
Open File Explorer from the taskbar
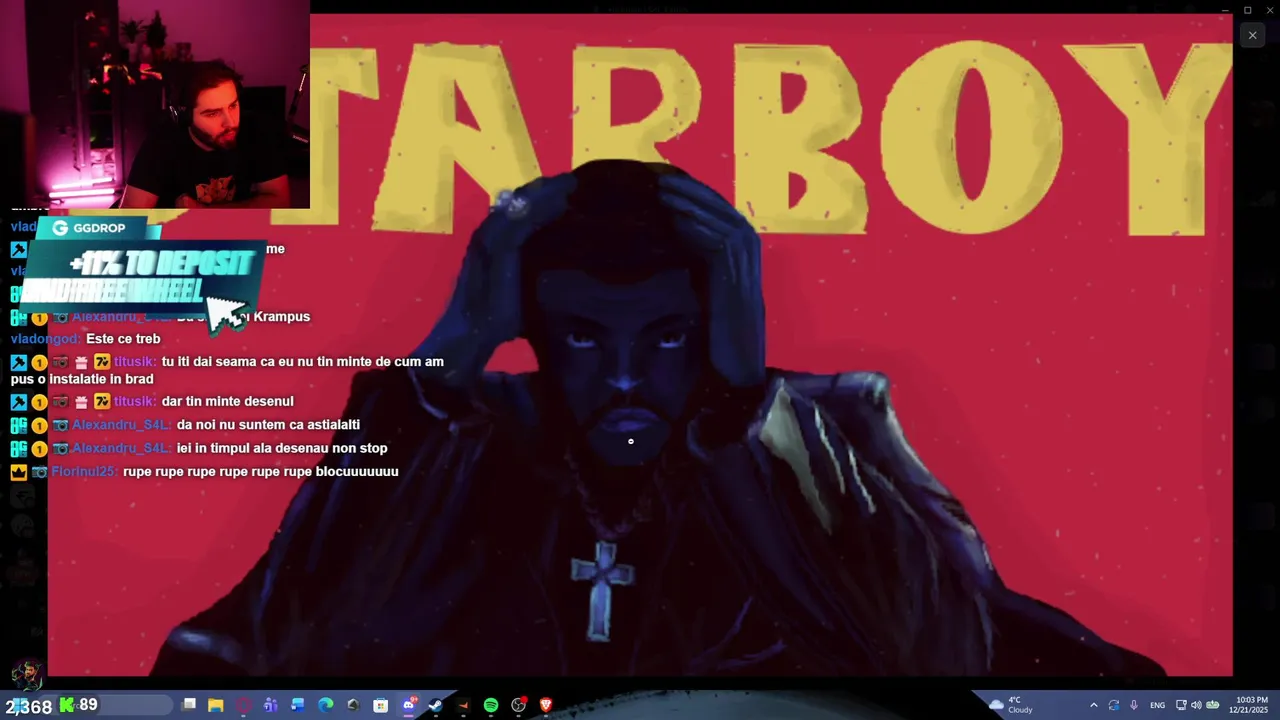[x=215, y=705]
